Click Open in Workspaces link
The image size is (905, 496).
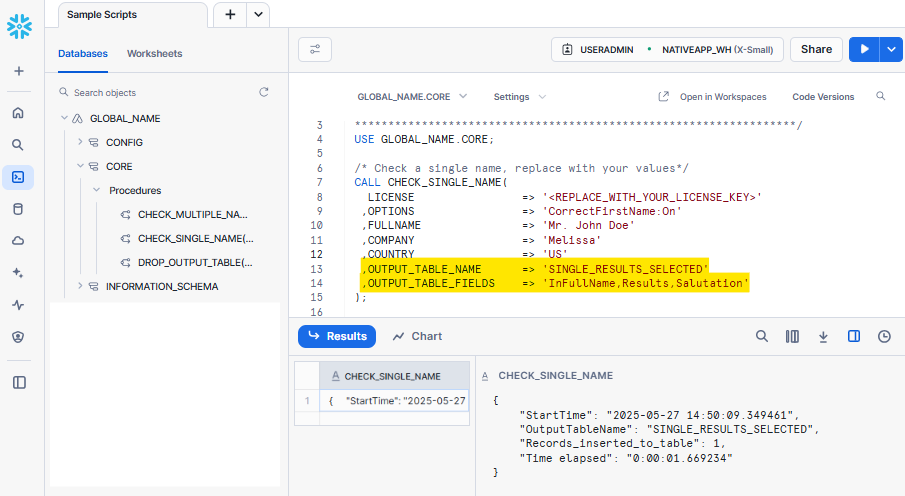[x=712, y=96]
